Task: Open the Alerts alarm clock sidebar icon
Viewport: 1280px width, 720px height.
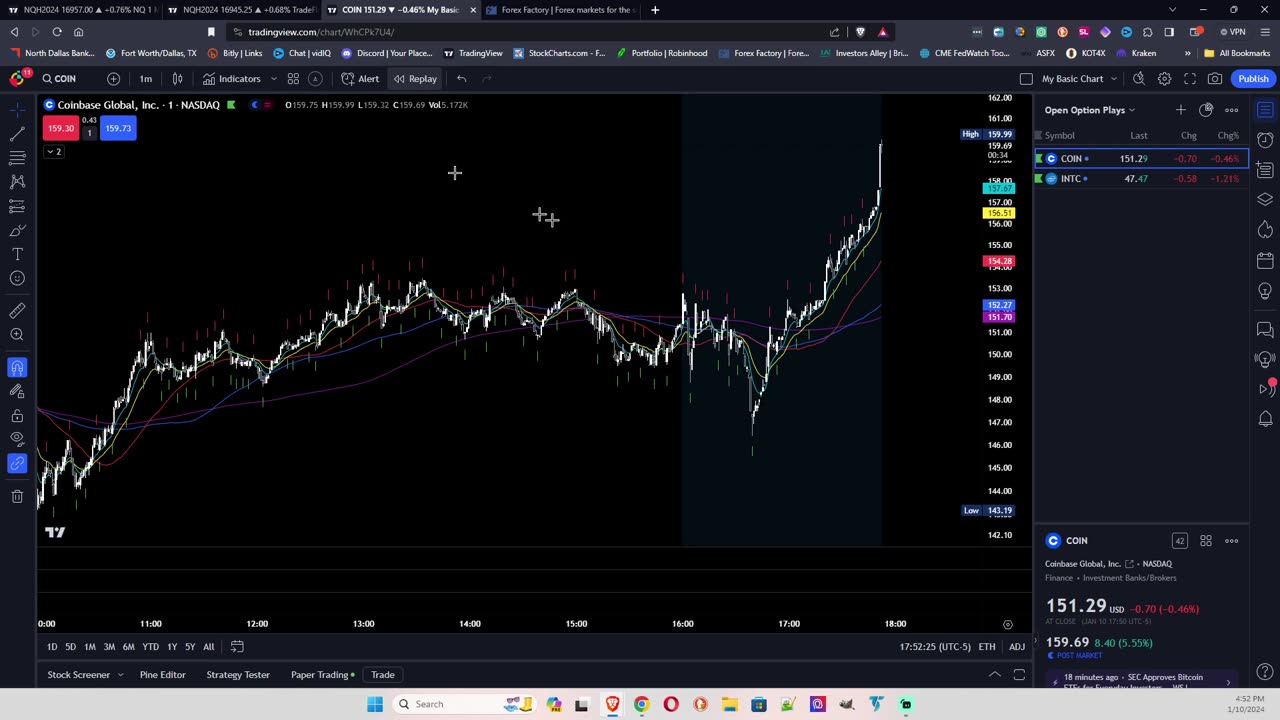Action: point(1265,139)
